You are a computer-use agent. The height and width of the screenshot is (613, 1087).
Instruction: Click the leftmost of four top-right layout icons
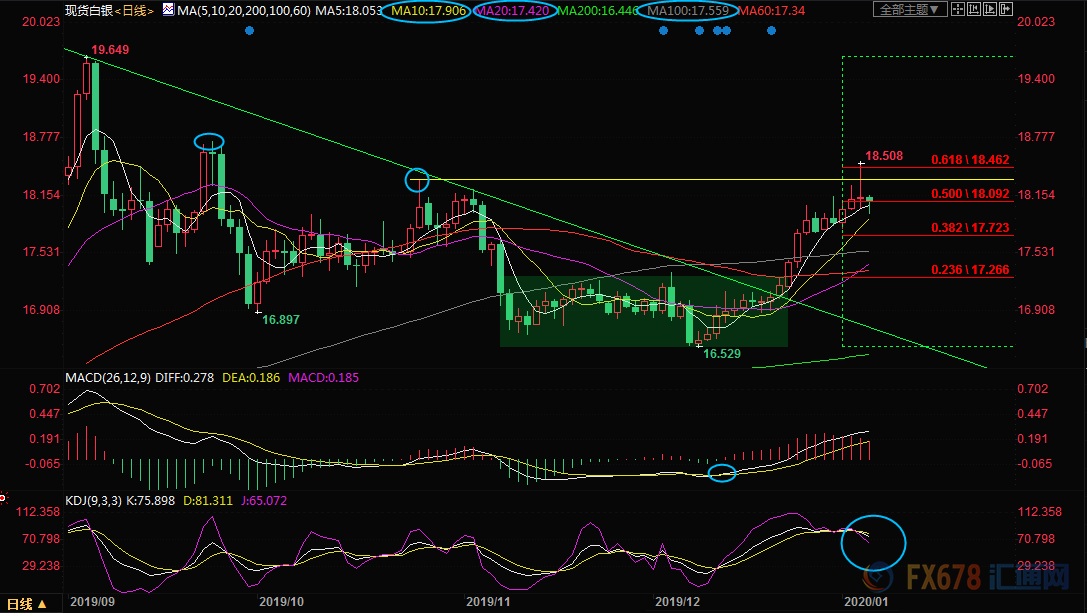(959, 10)
